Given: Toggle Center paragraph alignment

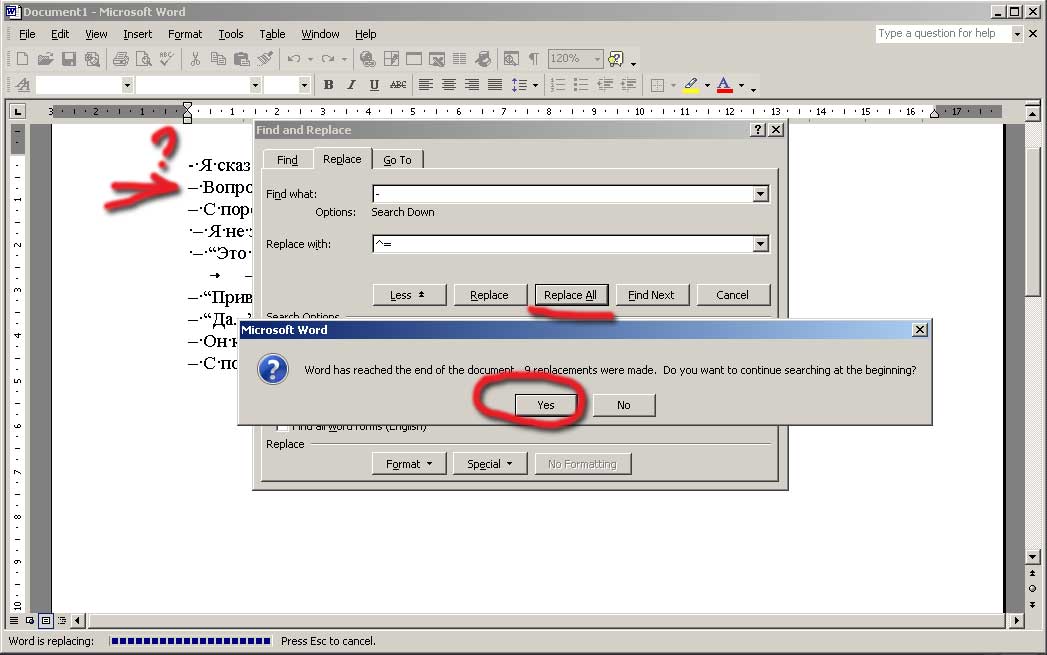Looking at the screenshot, I should point(449,85).
